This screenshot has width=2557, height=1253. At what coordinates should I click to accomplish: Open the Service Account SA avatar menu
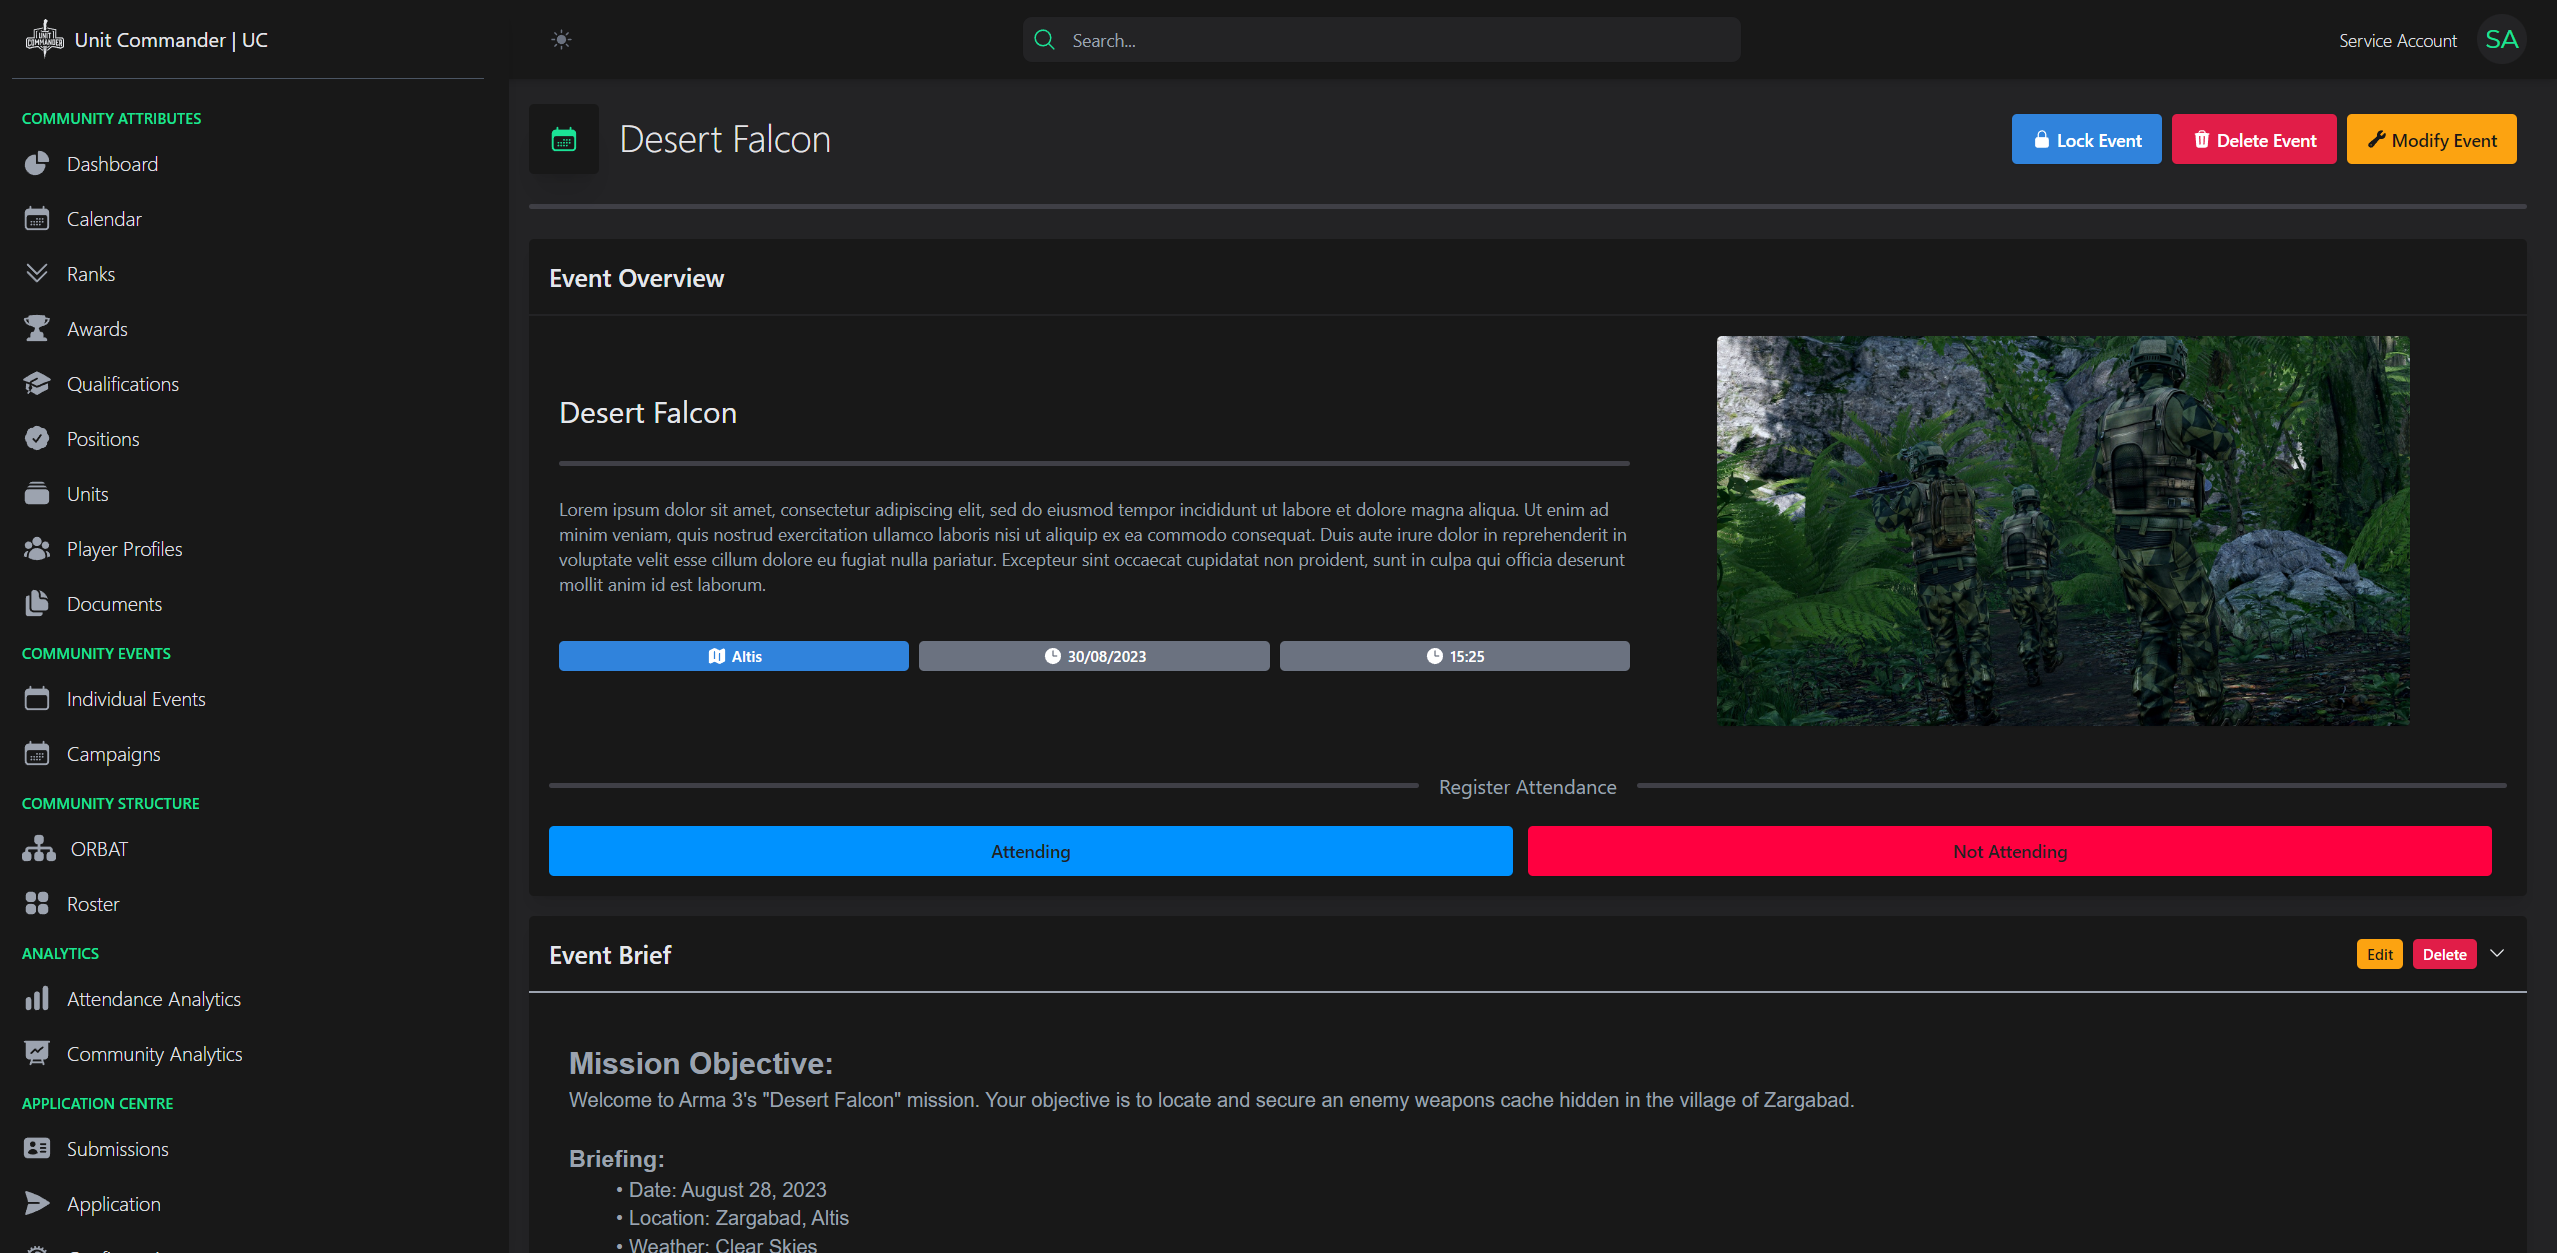[2501, 40]
